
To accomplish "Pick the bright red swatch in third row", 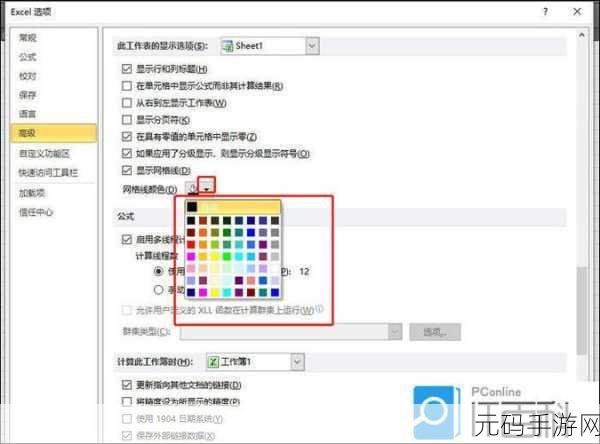I will pos(191,244).
